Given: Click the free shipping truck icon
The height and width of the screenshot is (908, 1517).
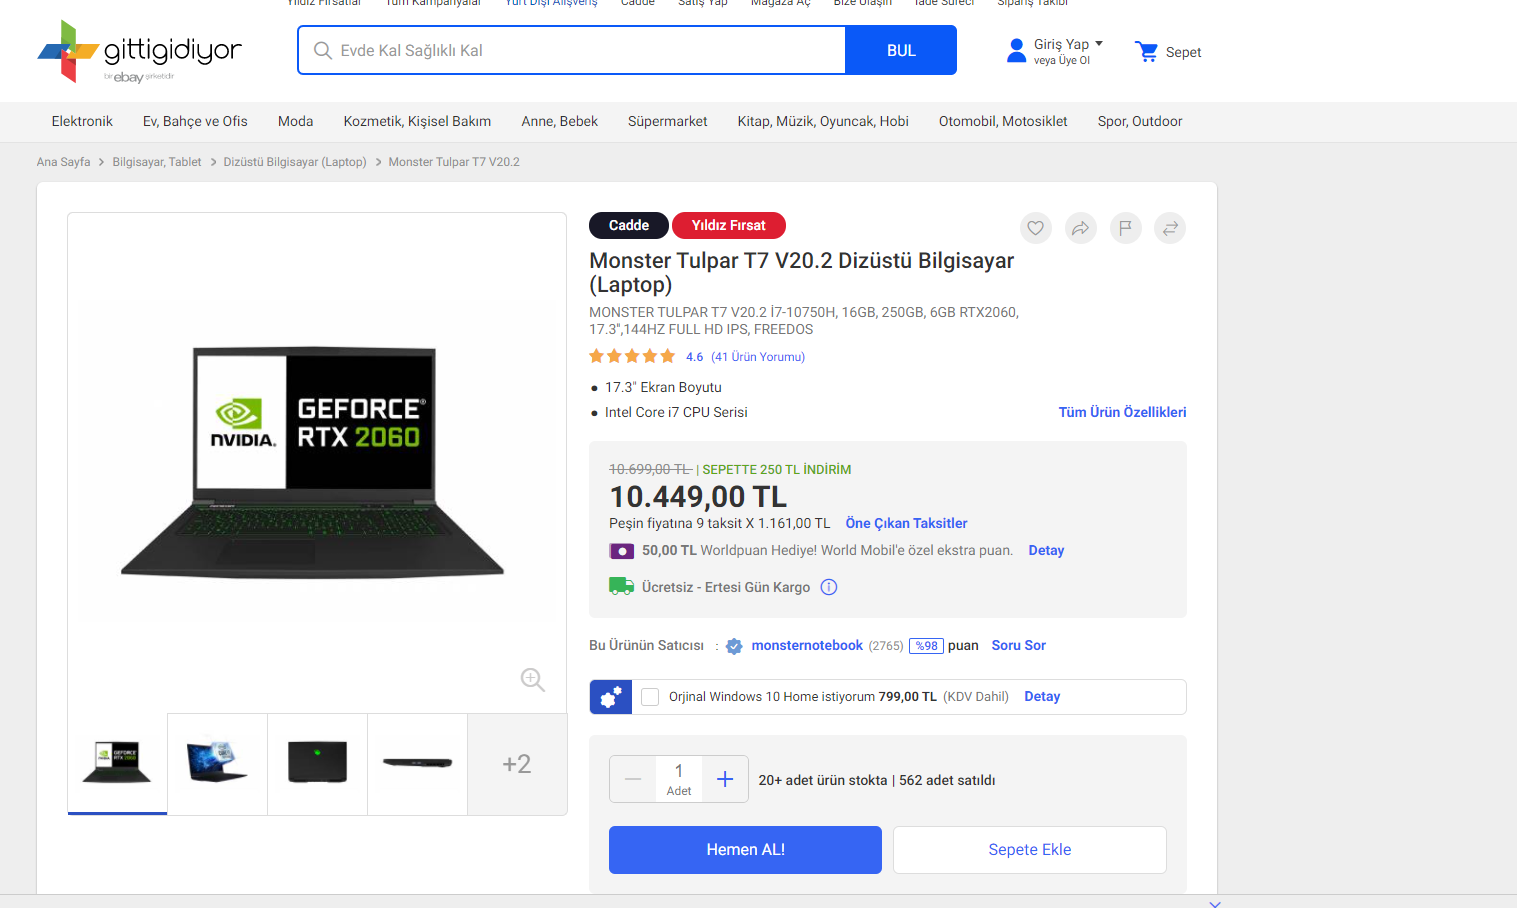Looking at the screenshot, I should click(621, 586).
